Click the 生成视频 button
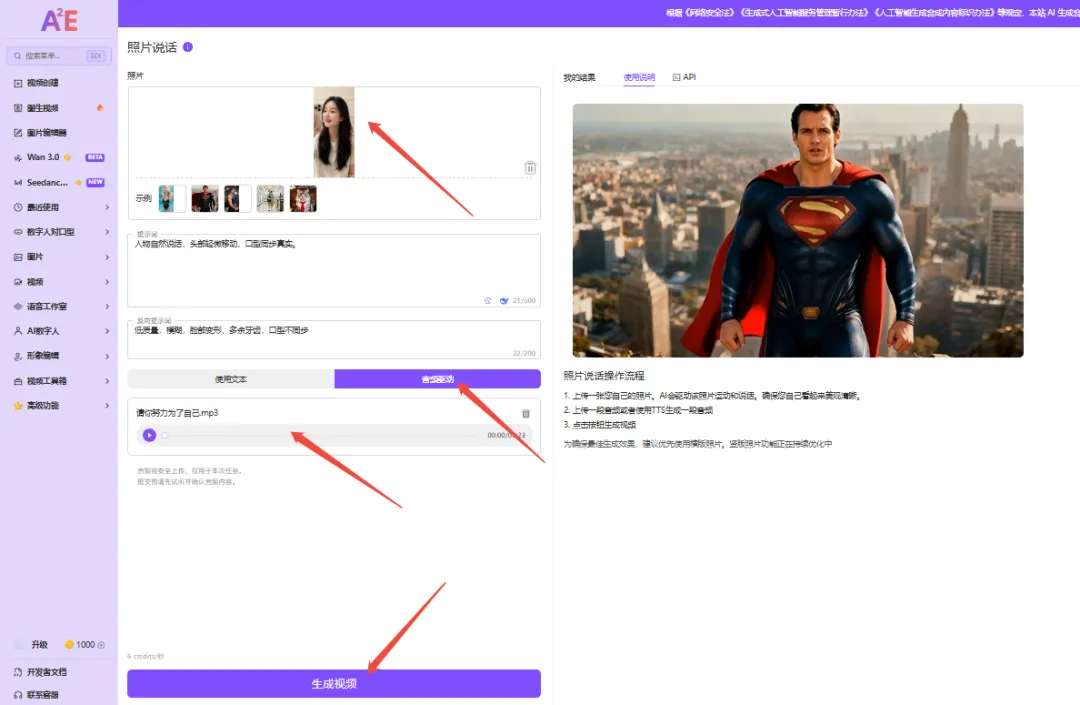The height and width of the screenshot is (705, 1080). 334,684
